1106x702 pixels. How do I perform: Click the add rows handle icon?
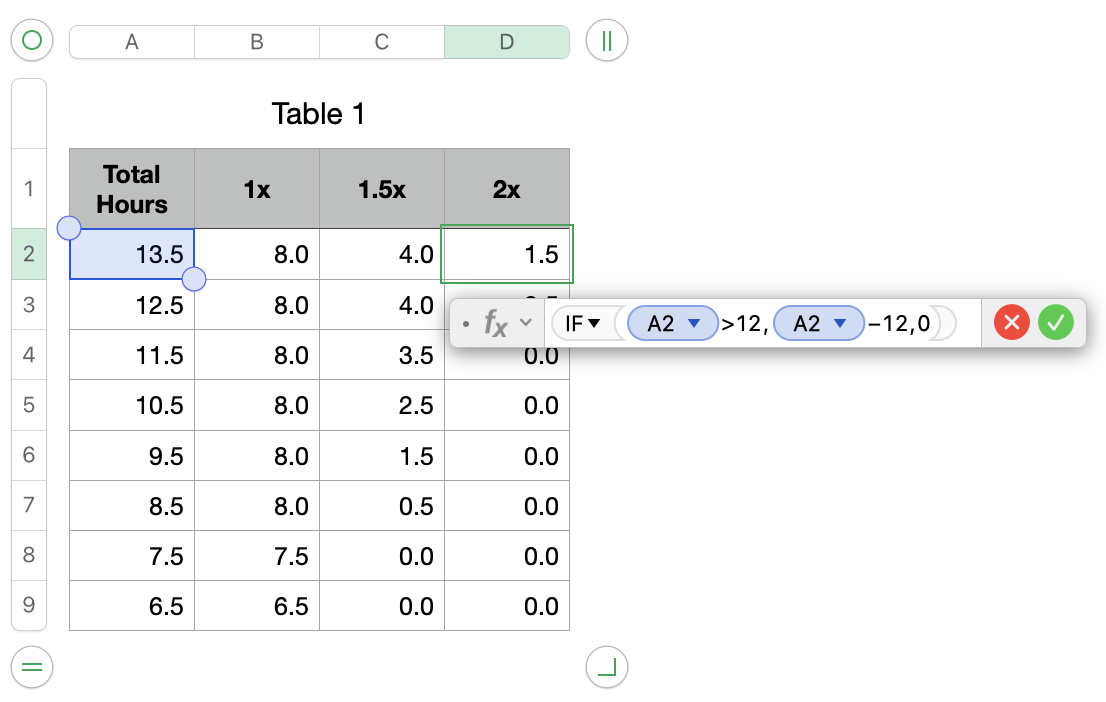32,666
